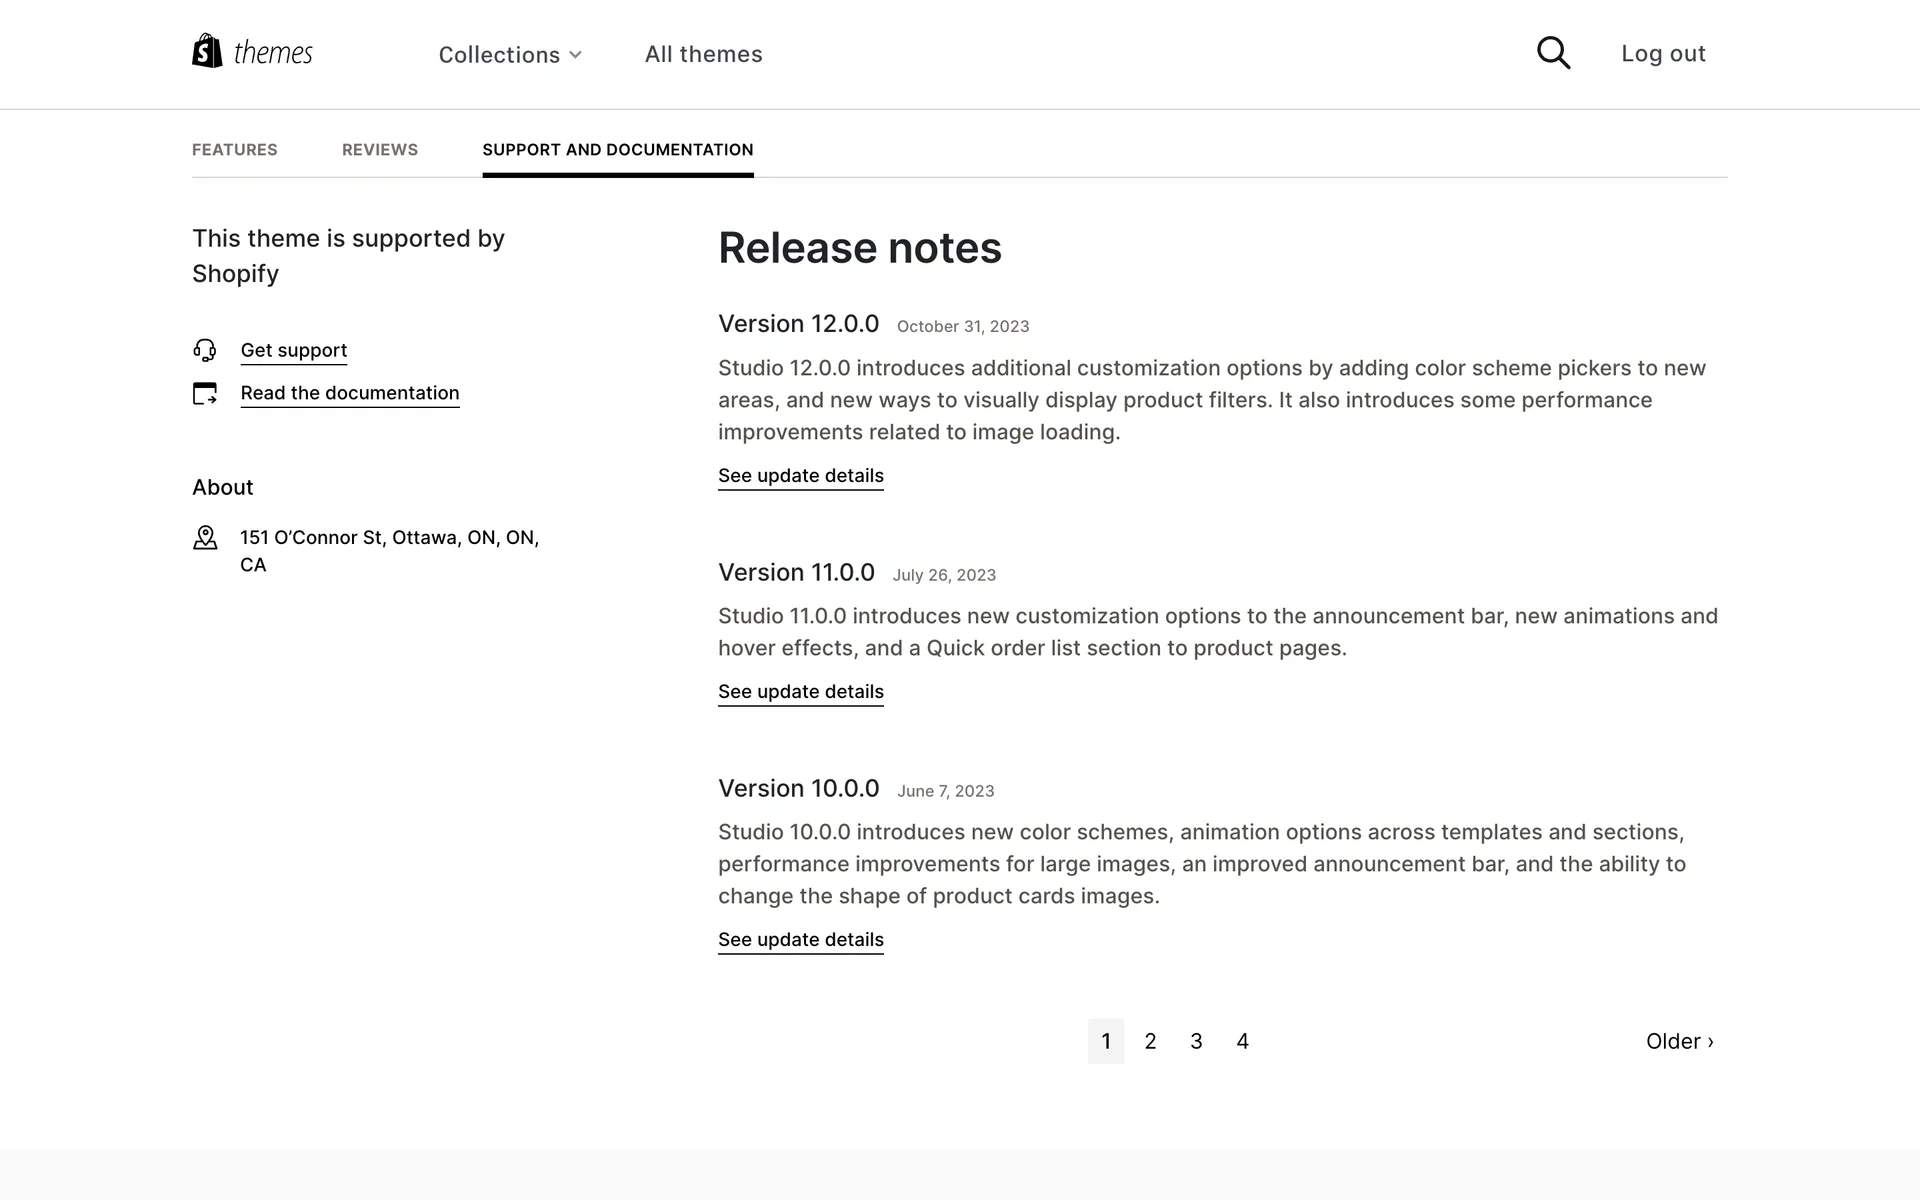This screenshot has width=1920, height=1200.
Task: Click the headset support icon
Action: [x=205, y=350]
